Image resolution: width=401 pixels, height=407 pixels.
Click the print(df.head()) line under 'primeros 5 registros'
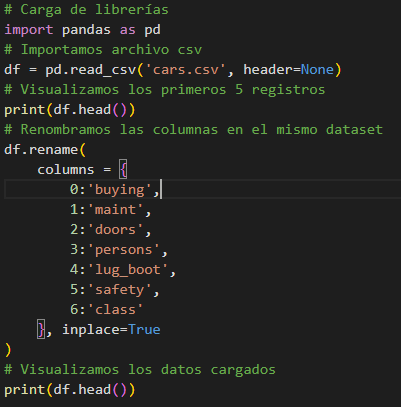(70, 110)
